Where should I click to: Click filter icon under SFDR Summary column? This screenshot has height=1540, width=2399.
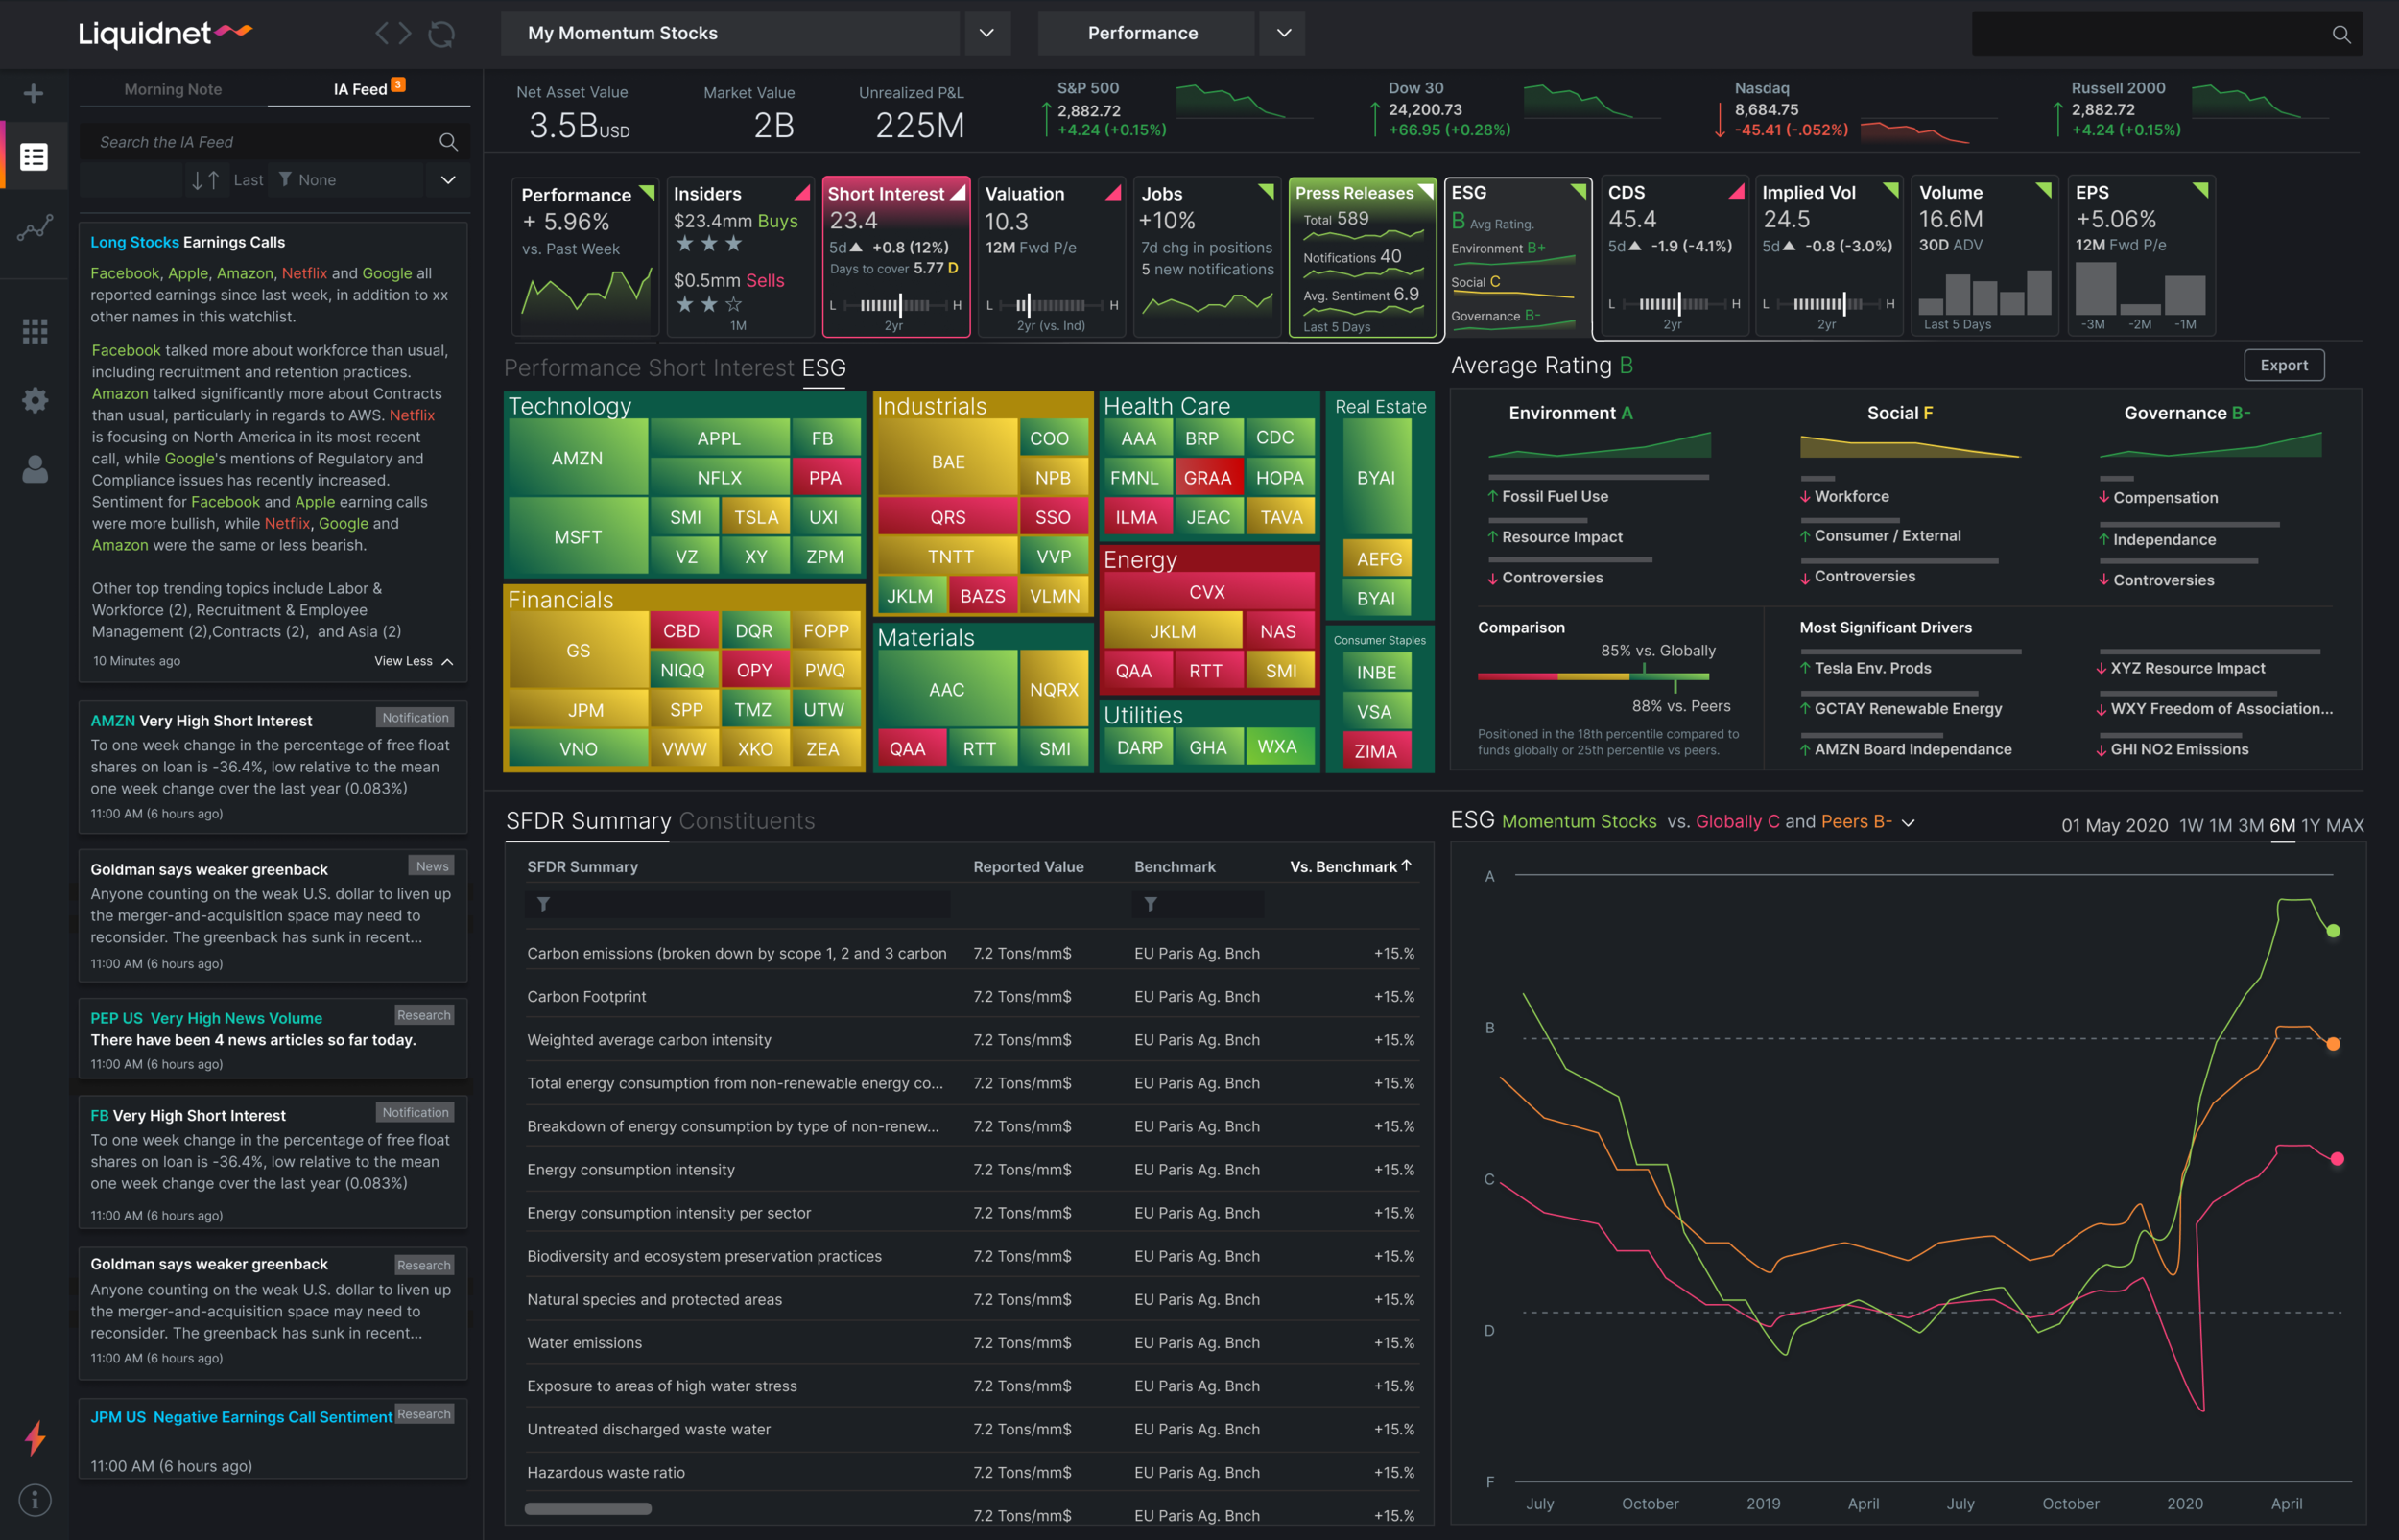tap(543, 904)
